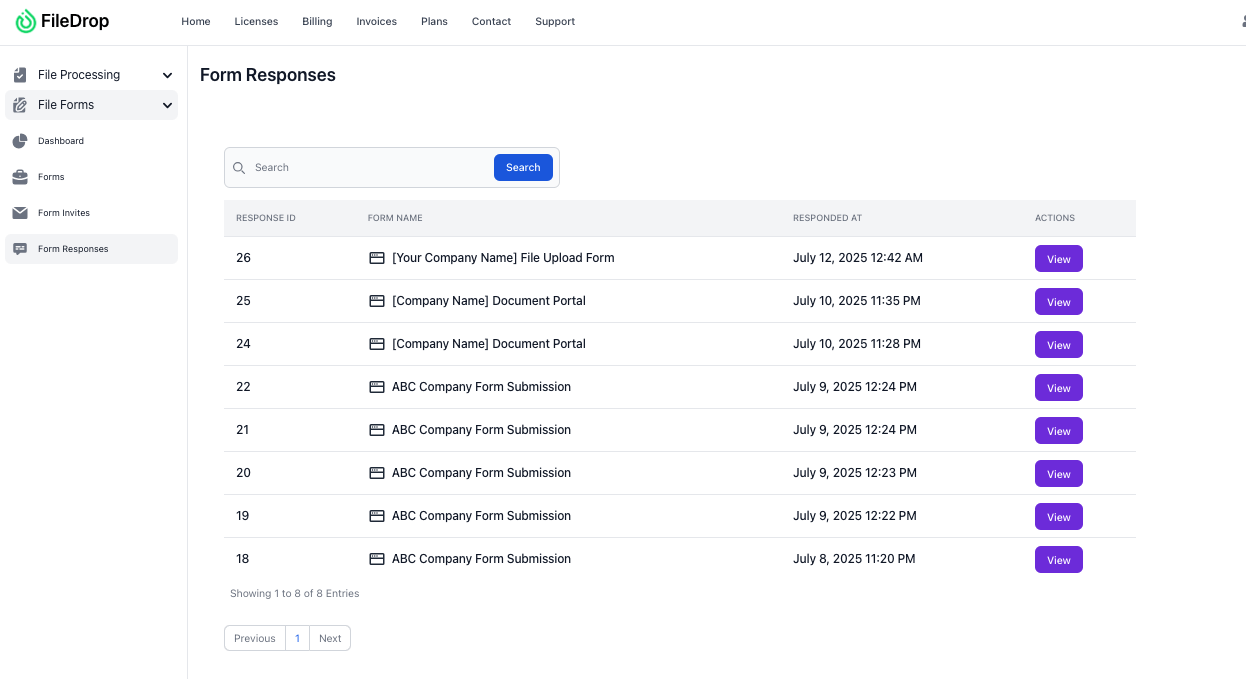Click form icon in response 21 row
This screenshot has height=679, width=1246.
click(x=377, y=430)
